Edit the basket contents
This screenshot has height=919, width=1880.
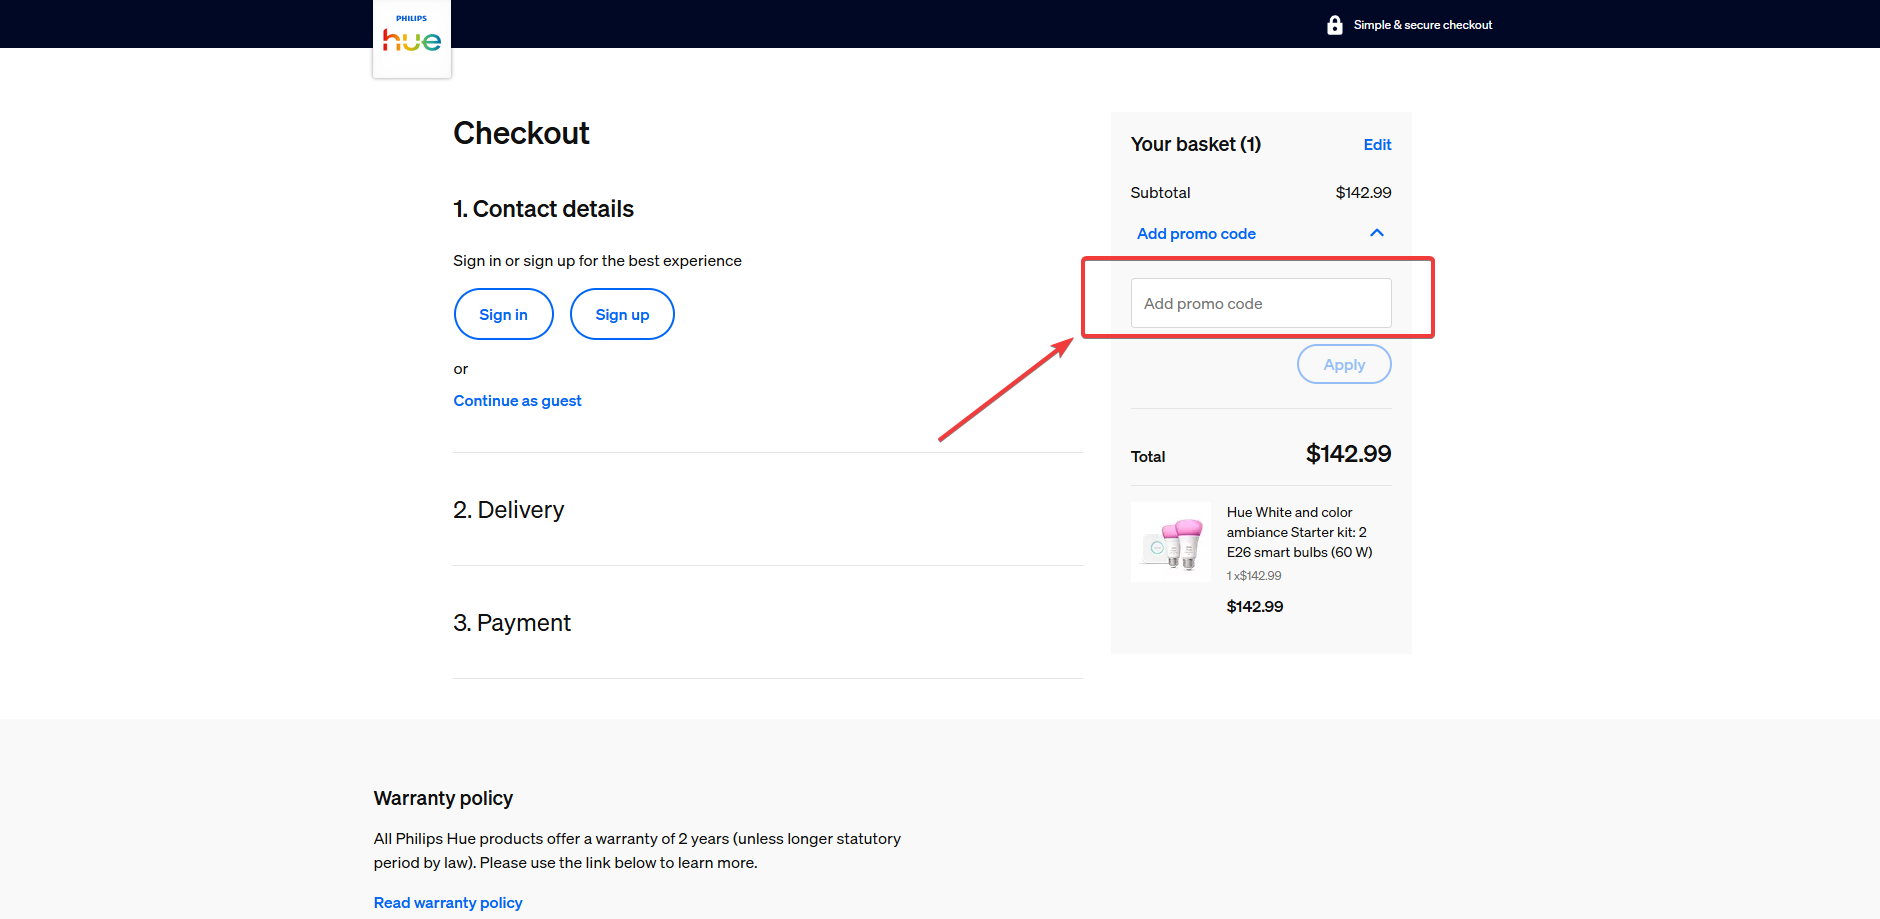tap(1377, 145)
